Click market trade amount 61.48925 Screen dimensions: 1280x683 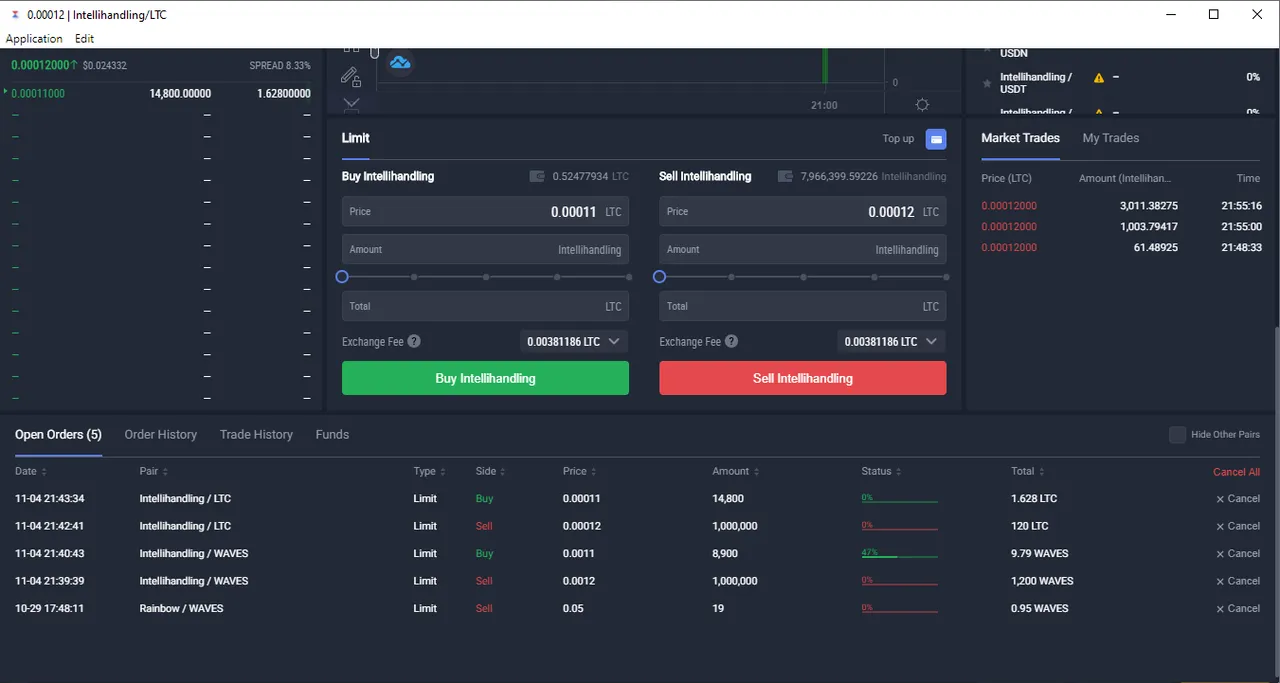coord(1155,248)
